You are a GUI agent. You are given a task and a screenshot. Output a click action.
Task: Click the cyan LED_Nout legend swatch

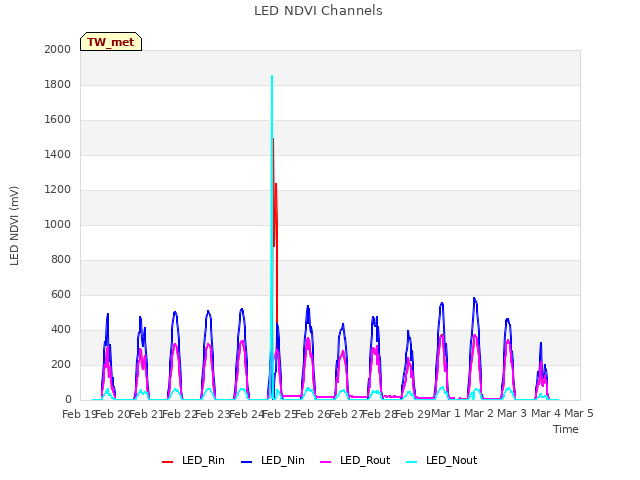[x=412, y=462]
